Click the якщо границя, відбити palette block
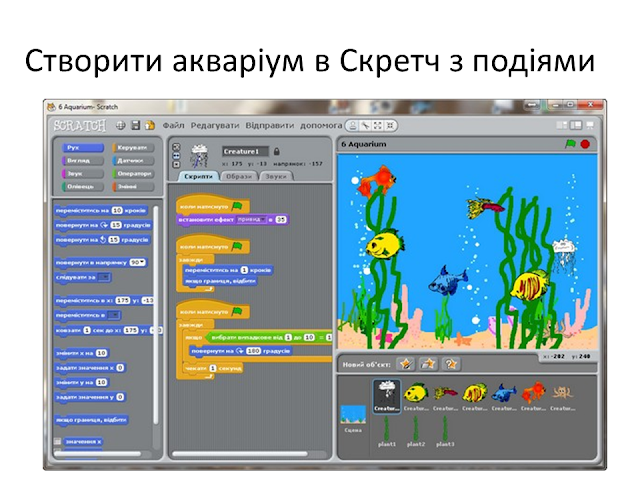The image size is (640, 480). (92, 420)
